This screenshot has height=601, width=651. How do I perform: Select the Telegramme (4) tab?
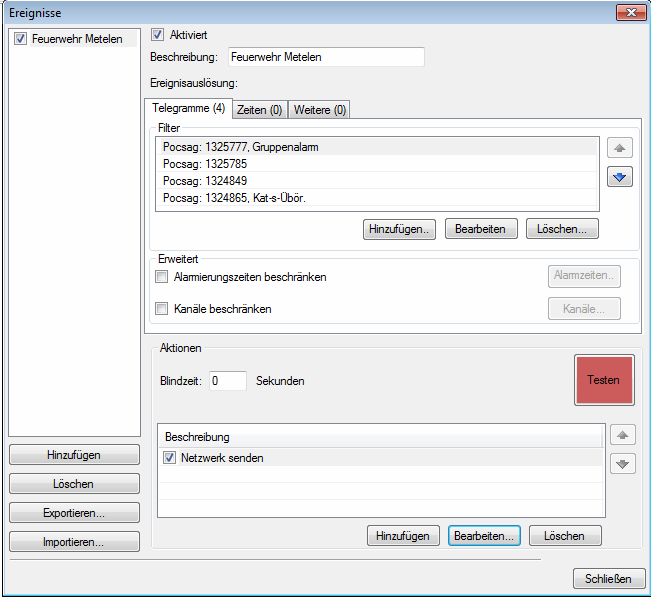[x=188, y=108]
